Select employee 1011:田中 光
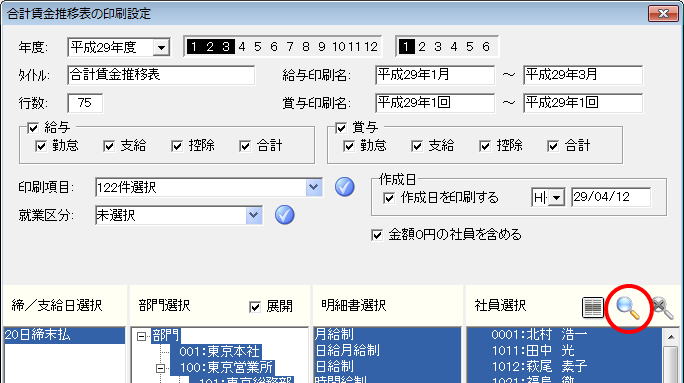The image size is (684, 383). pos(564,350)
